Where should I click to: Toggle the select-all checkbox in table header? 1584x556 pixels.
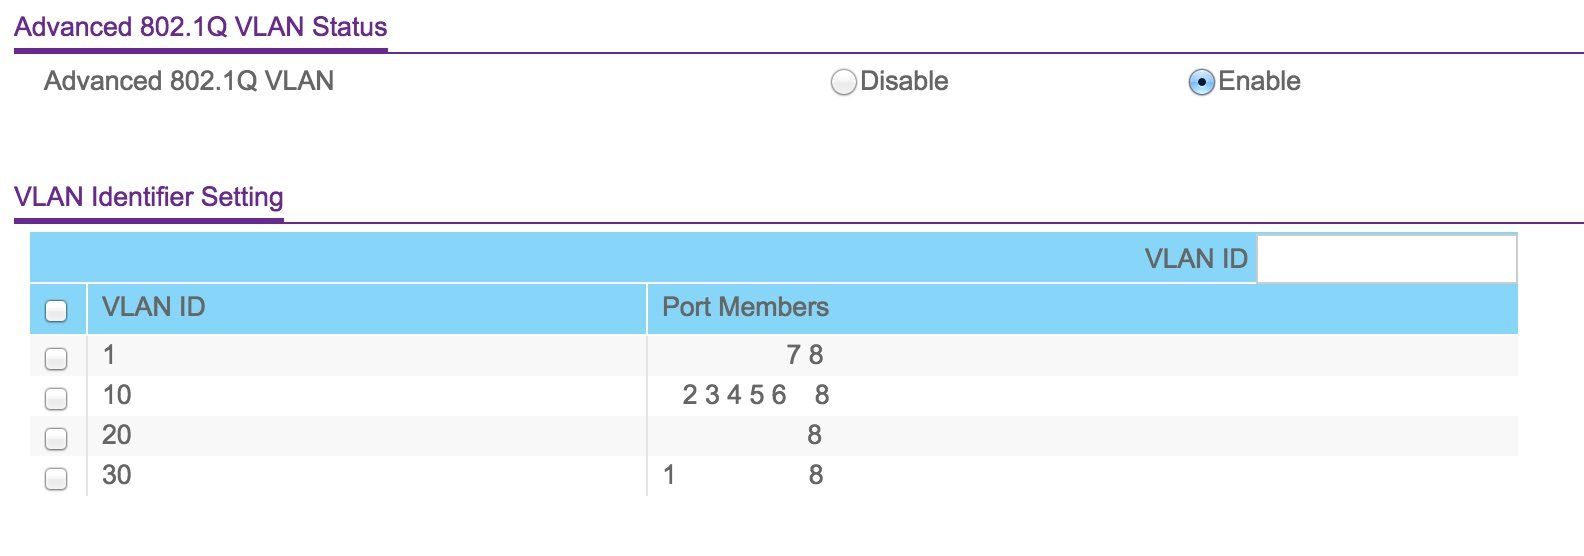(x=57, y=311)
